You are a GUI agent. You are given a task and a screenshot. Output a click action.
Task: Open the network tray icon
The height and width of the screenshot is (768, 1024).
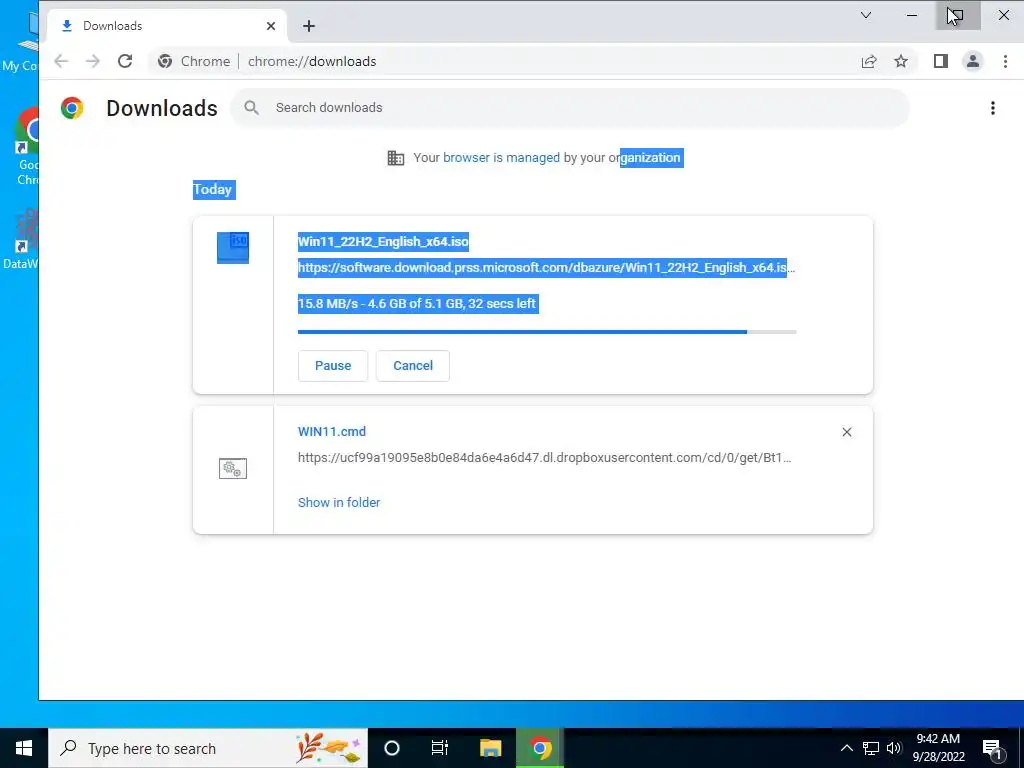coord(871,748)
